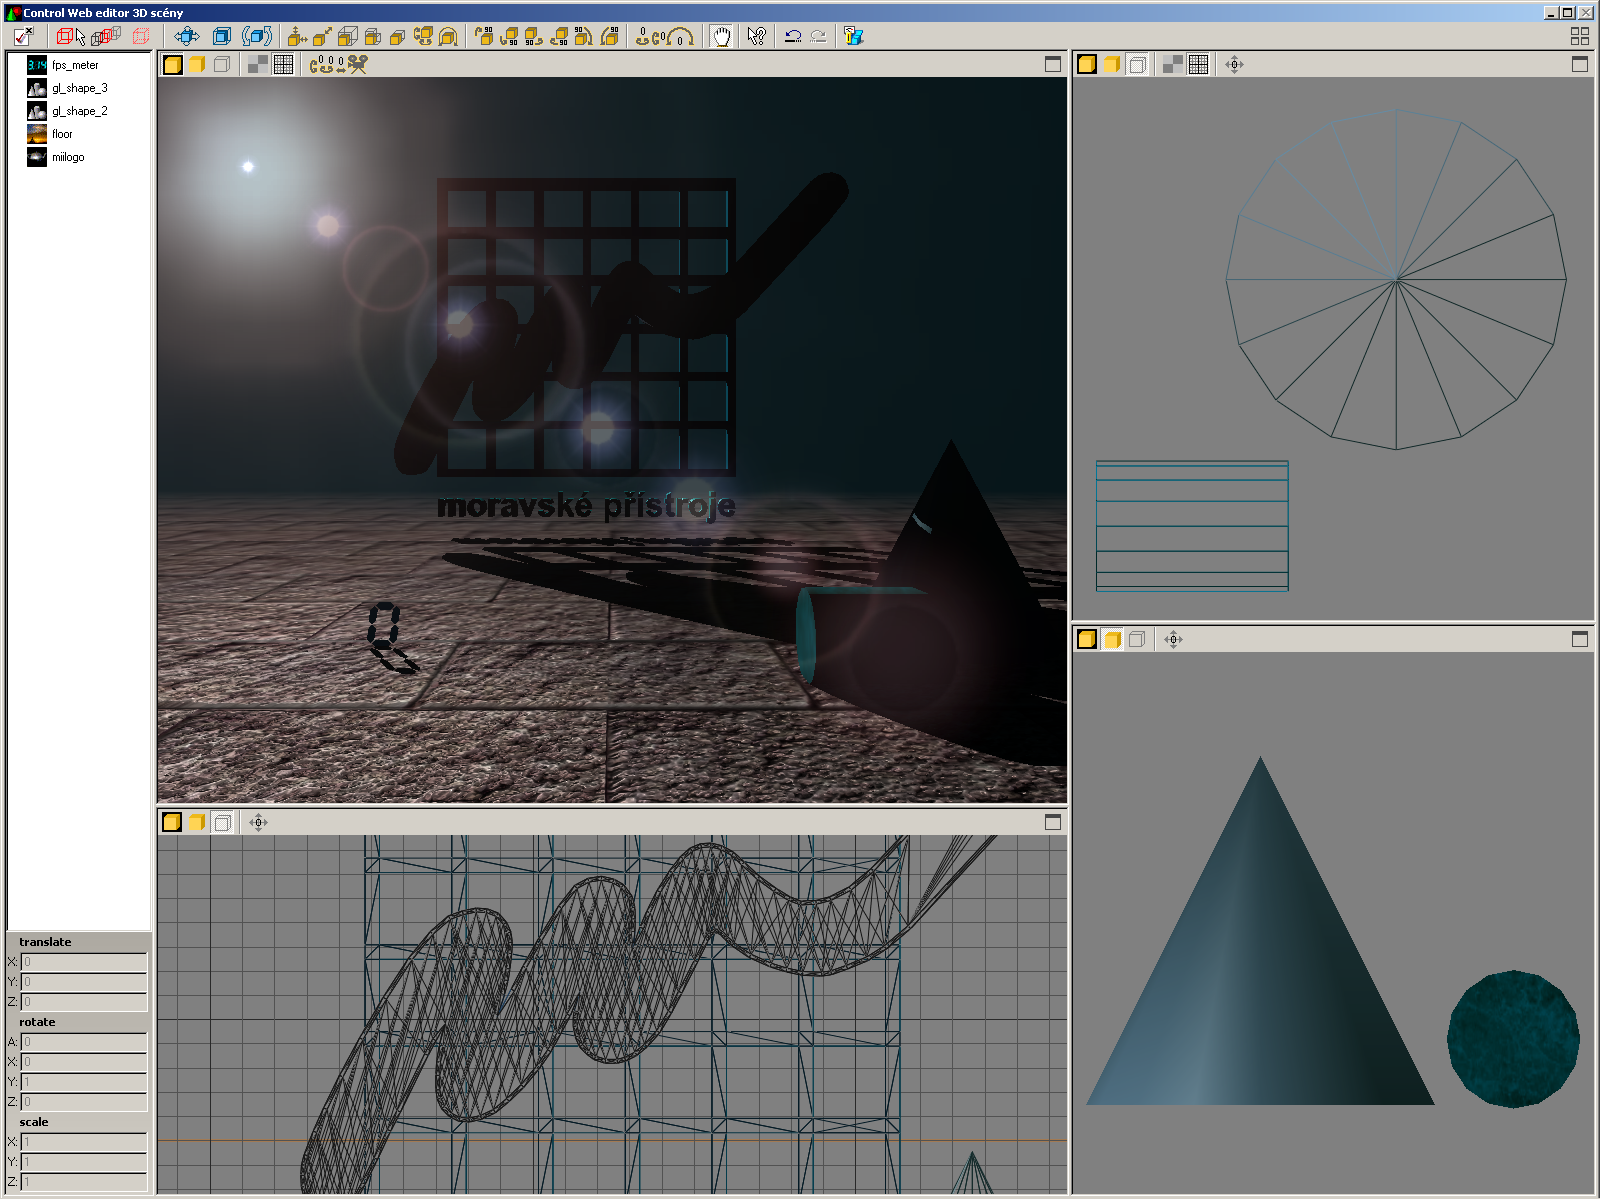This screenshot has width=1600, height=1200.
Task: Click the four-pane layout icon at top right
Action: [x=1579, y=37]
